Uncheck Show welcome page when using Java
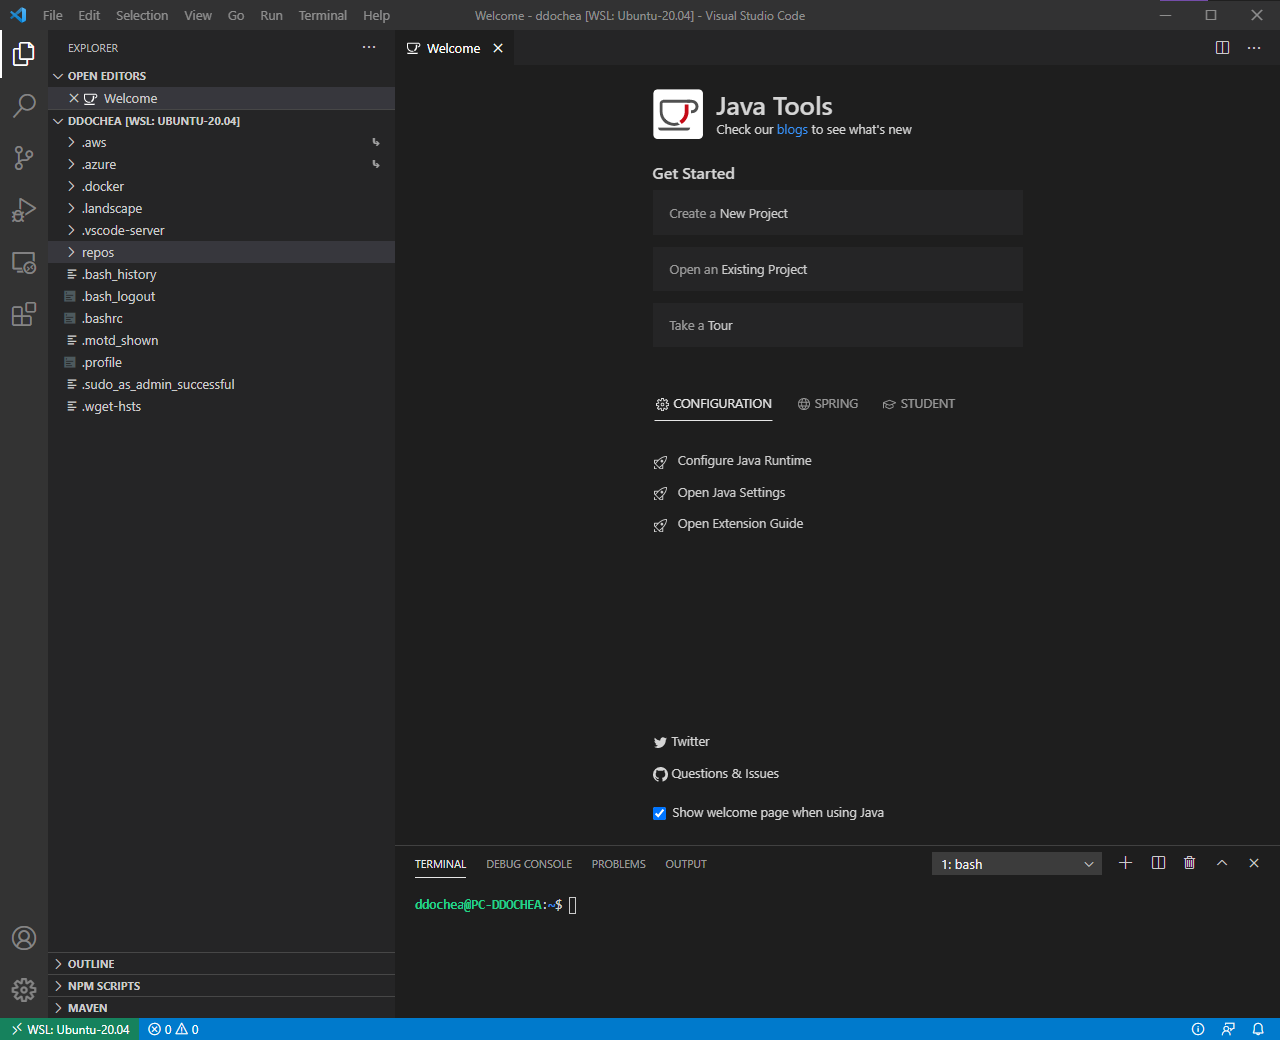 (x=659, y=813)
